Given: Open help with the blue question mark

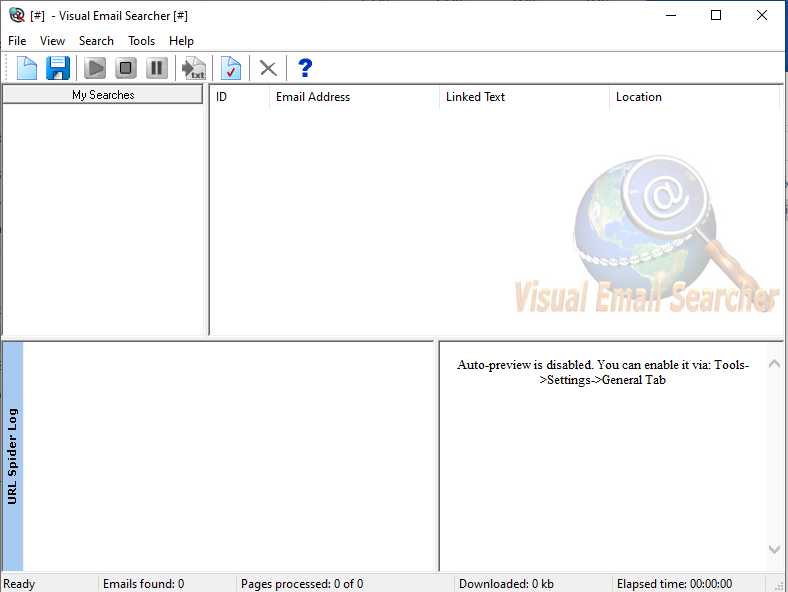Looking at the screenshot, I should (305, 68).
